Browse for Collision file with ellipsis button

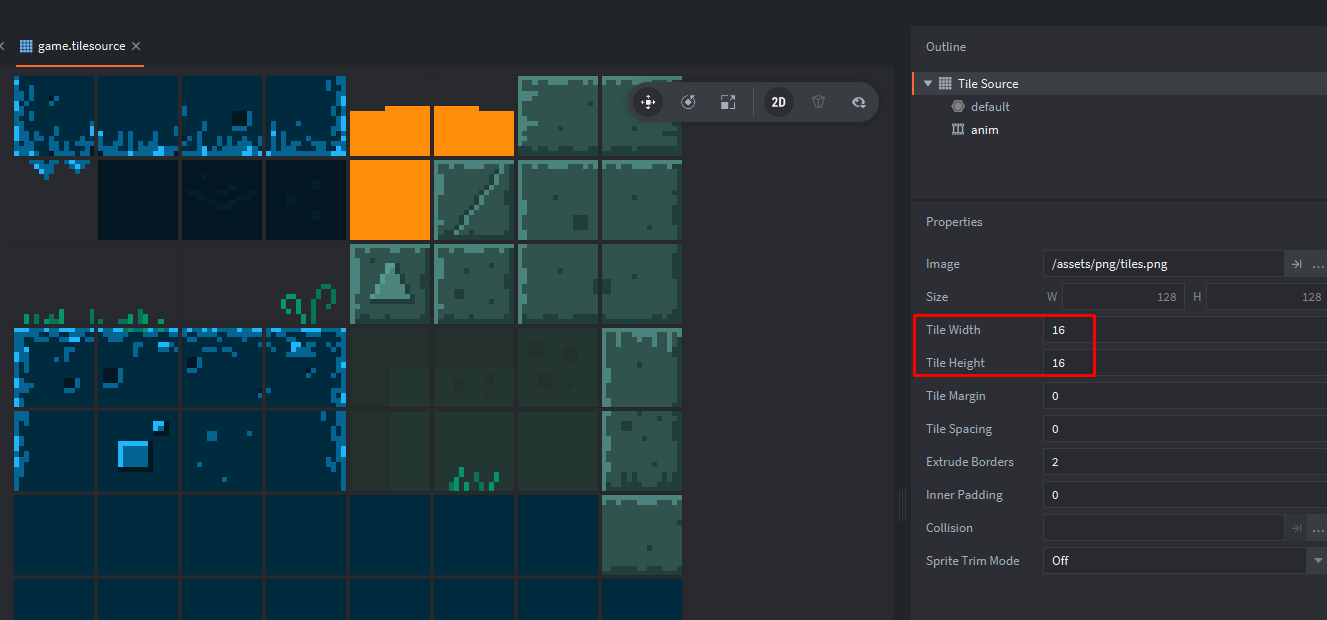1318,528
